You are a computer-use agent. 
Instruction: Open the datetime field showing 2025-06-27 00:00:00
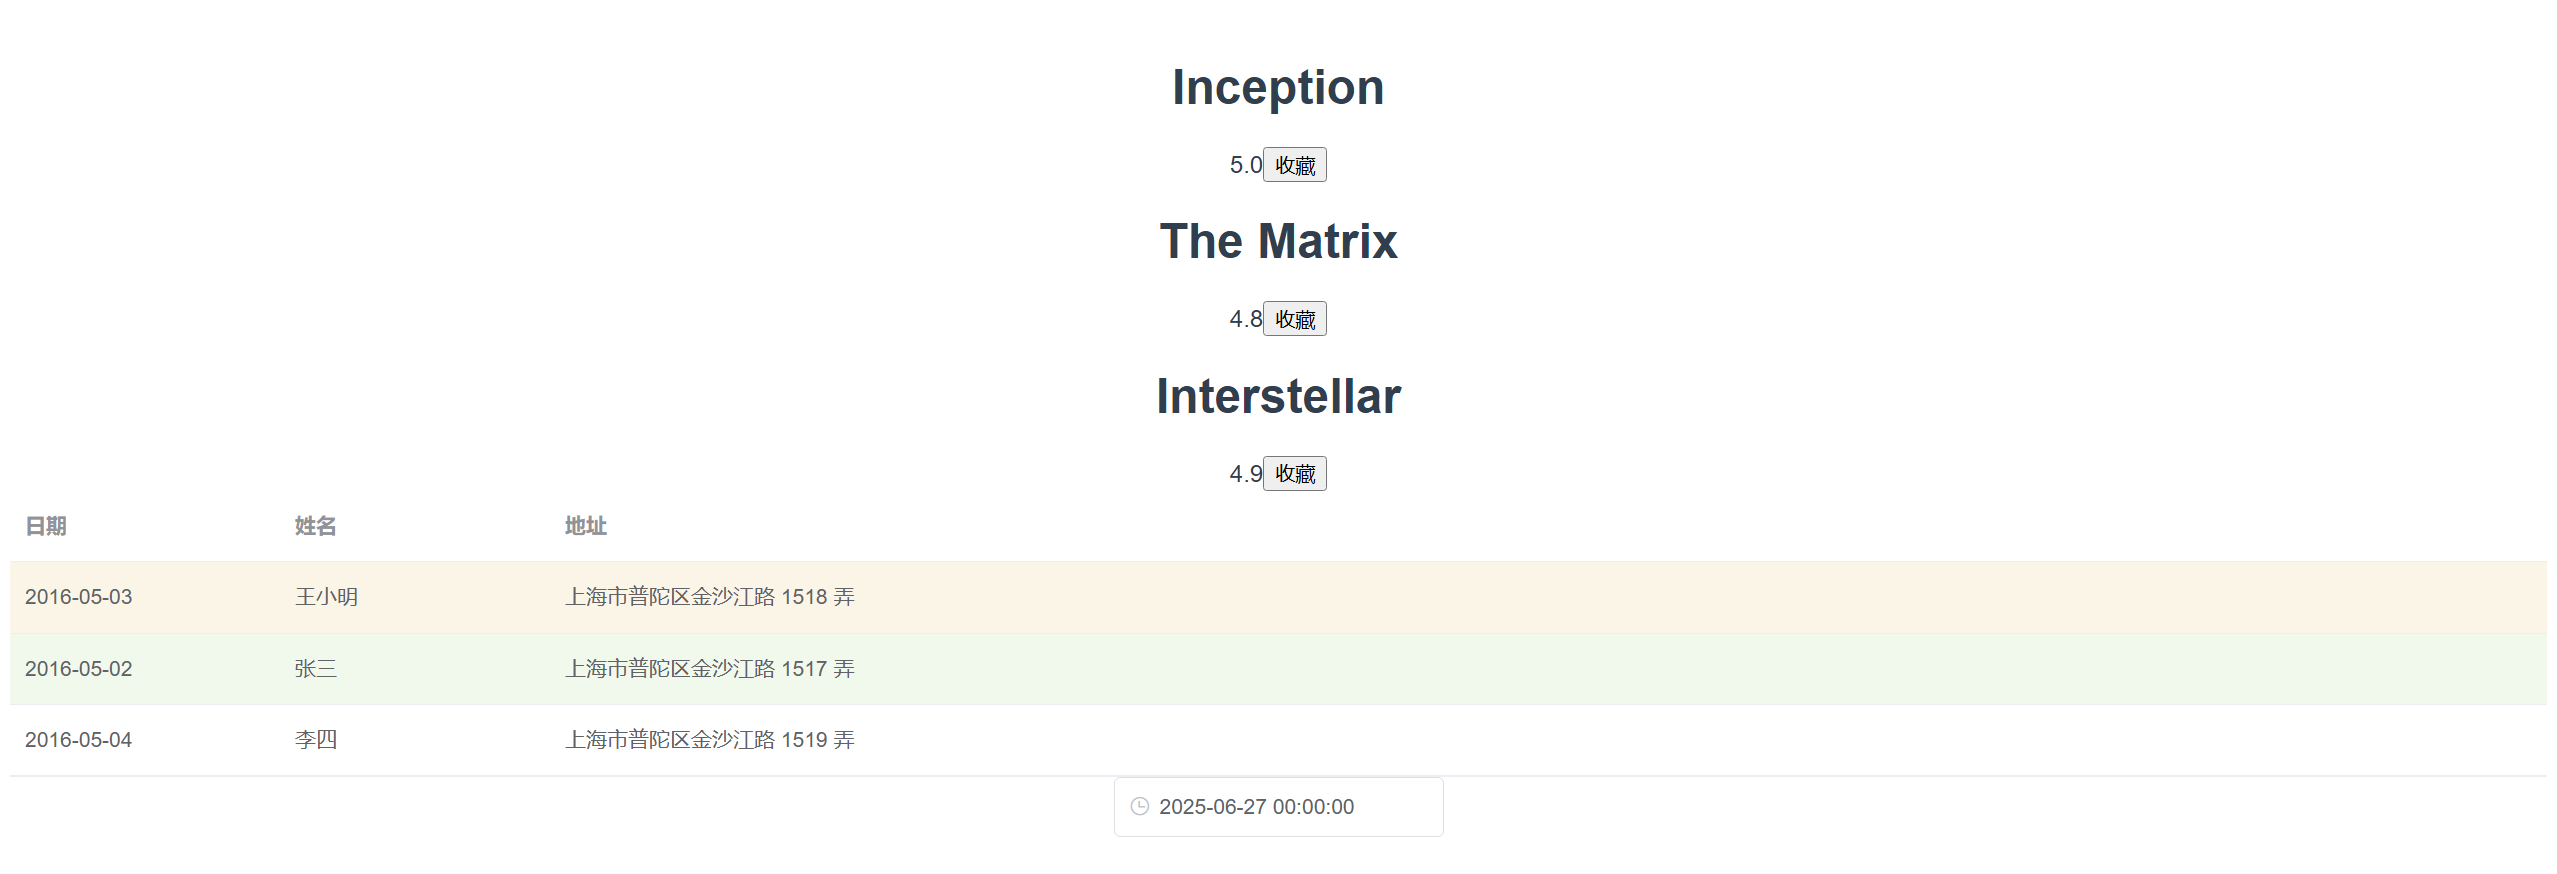pyautogui.click(x=1277, y=806)
